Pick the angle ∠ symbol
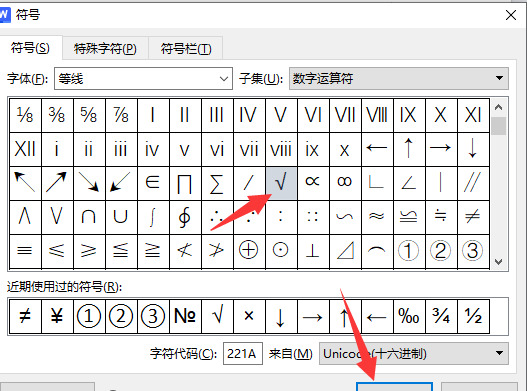 (x=409, y=183)
